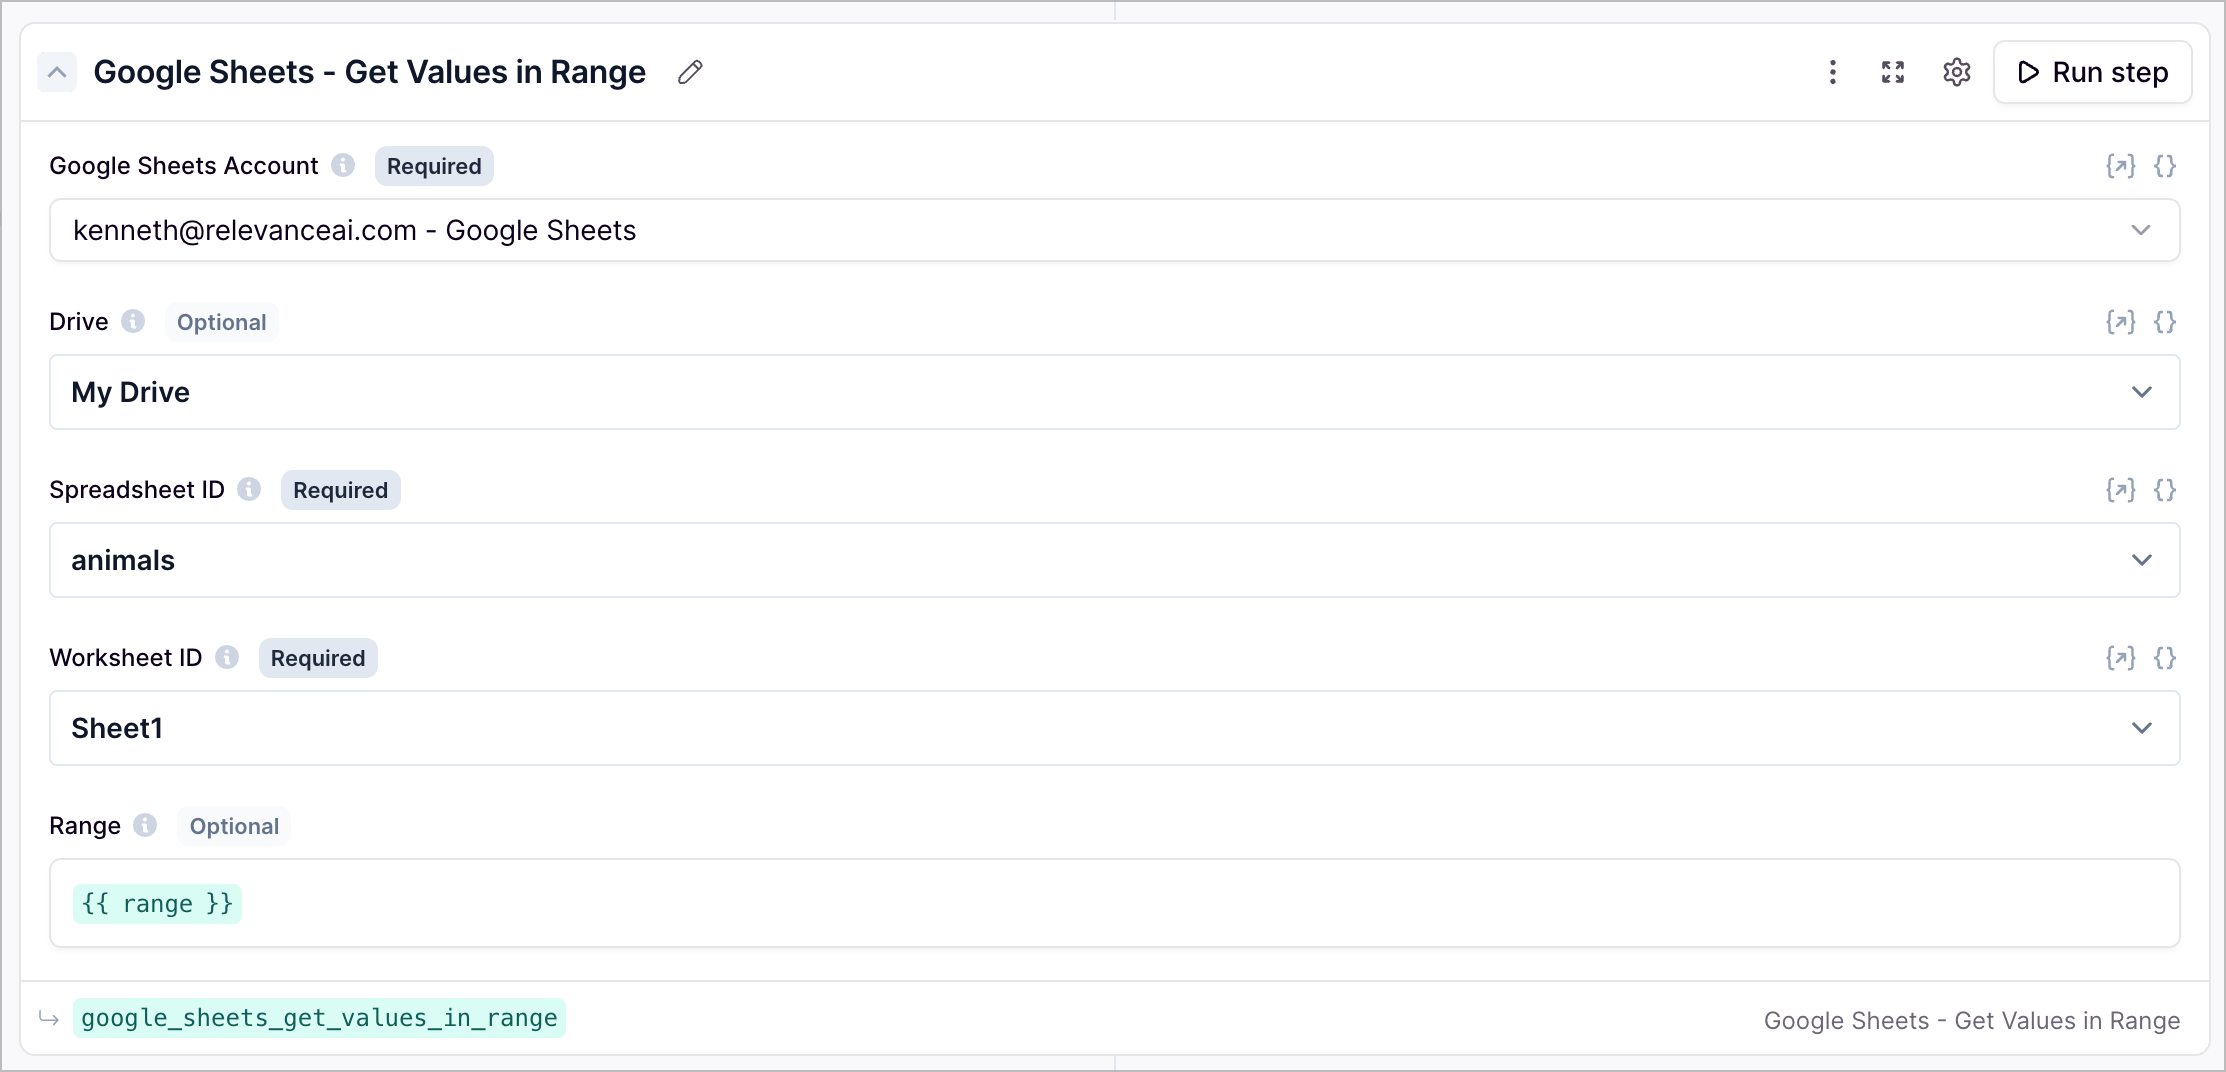Click the info icon next to Range

[144, 826]
